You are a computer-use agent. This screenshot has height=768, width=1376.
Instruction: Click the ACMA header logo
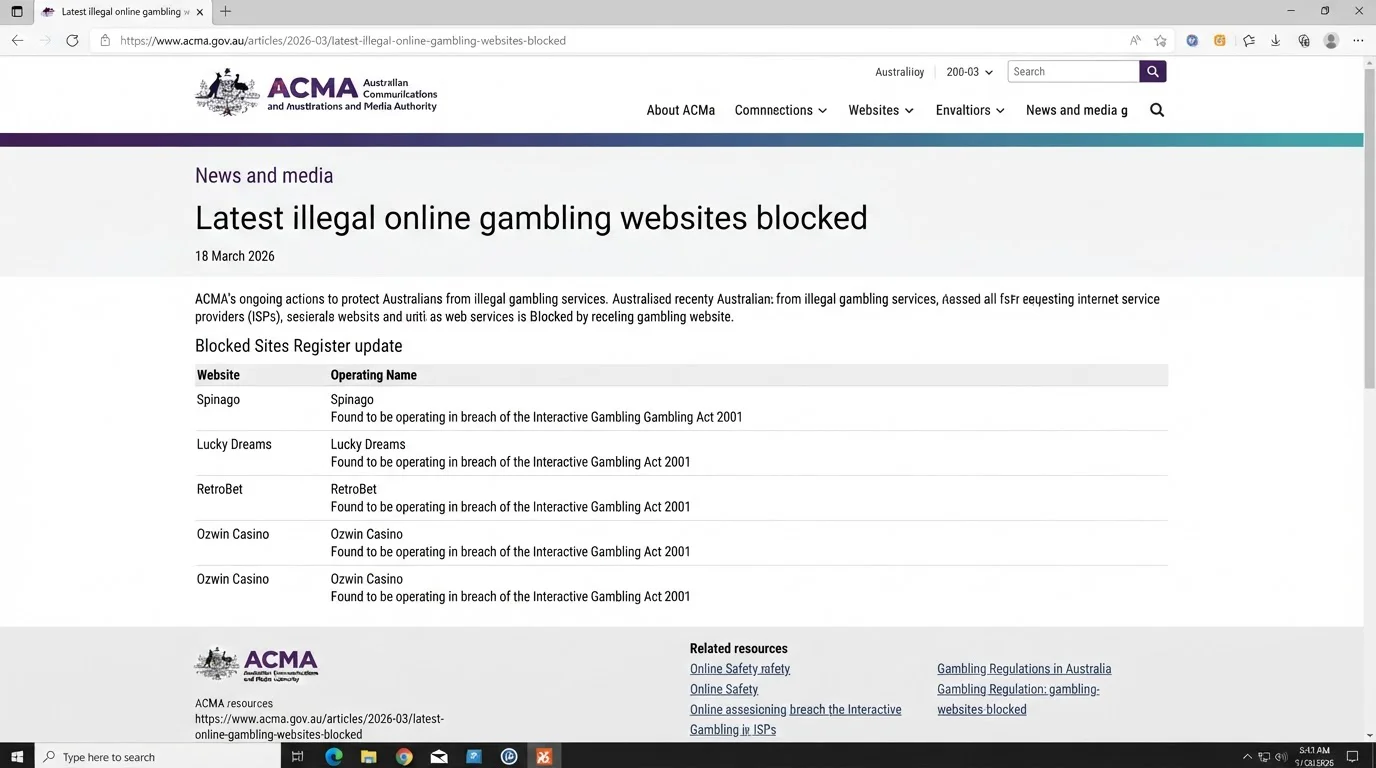(x=316, y=93)
